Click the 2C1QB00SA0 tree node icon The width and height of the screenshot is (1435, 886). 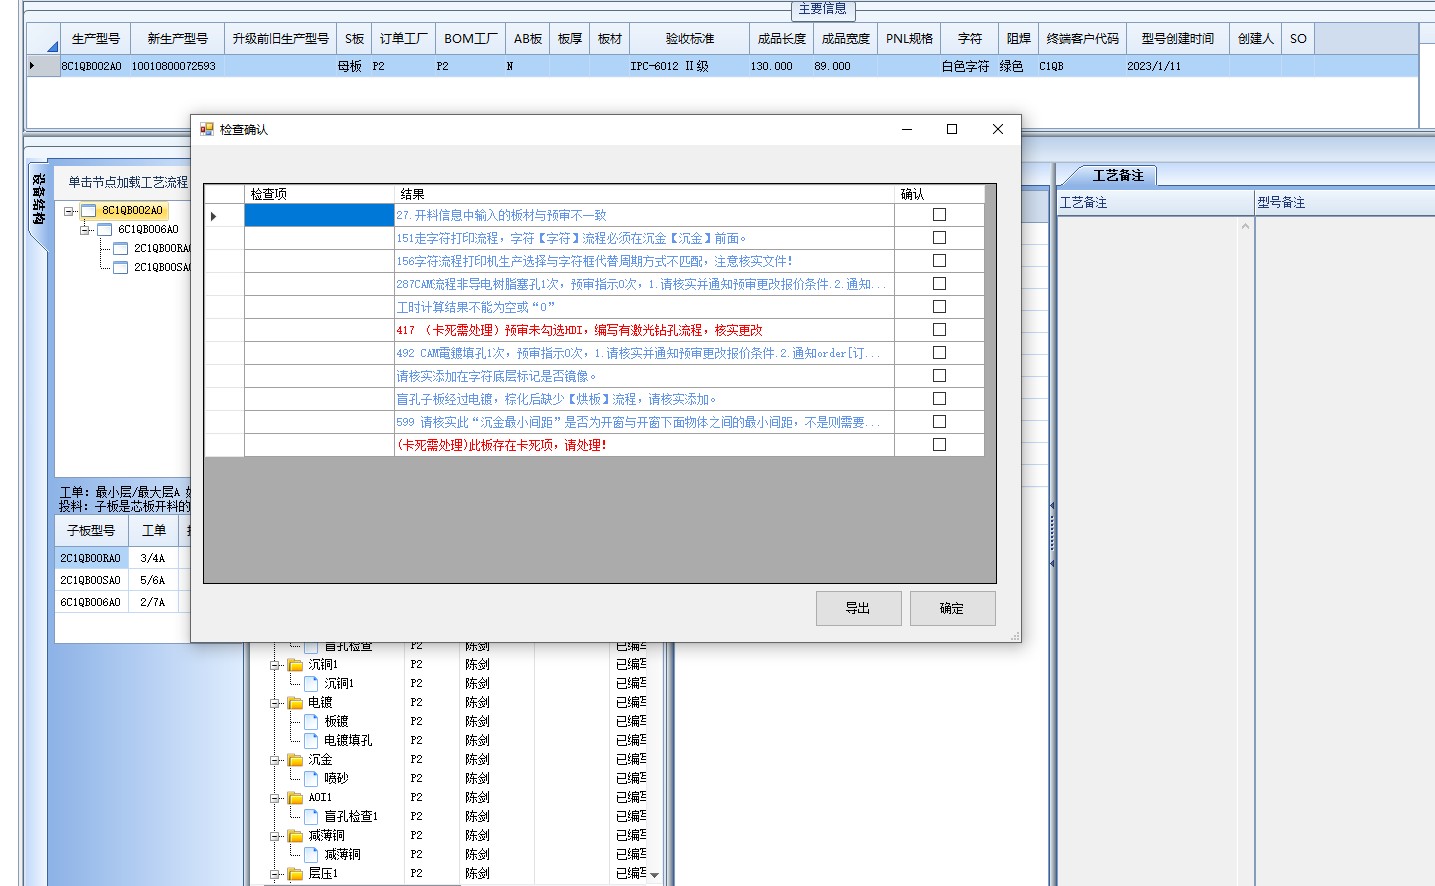(121, 268)
